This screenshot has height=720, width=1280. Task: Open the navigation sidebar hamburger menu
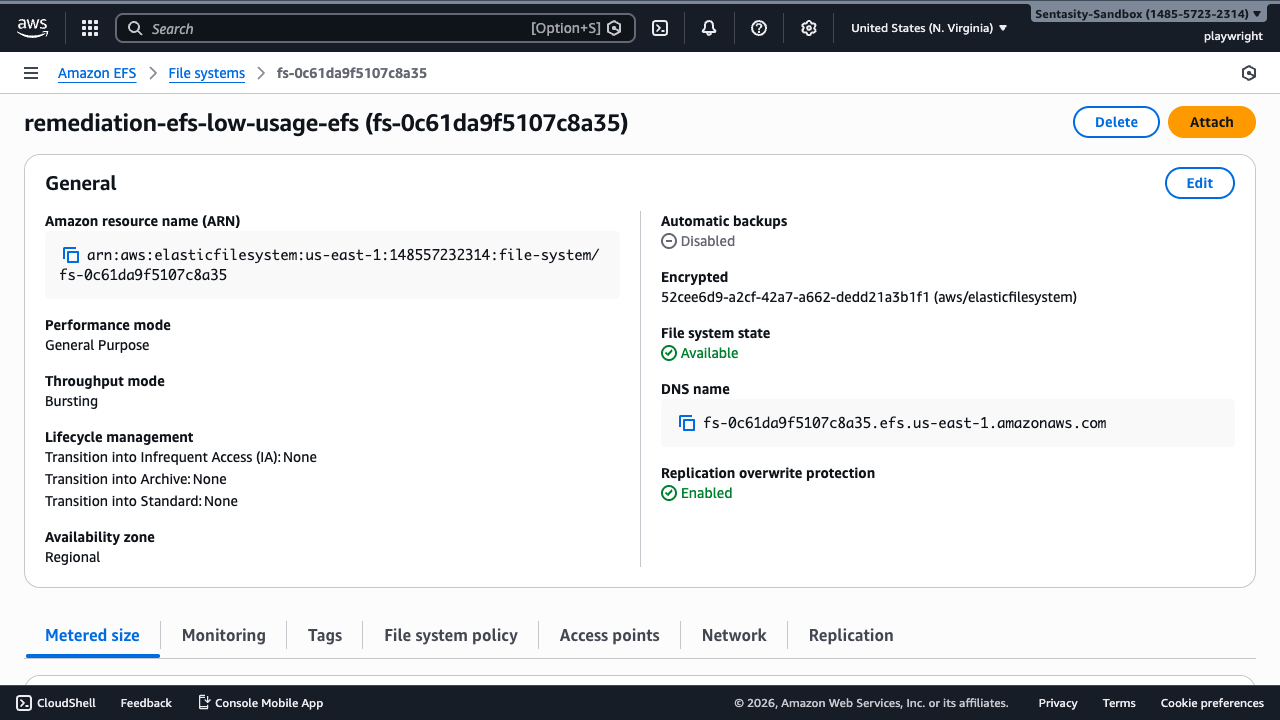point(31,72)
